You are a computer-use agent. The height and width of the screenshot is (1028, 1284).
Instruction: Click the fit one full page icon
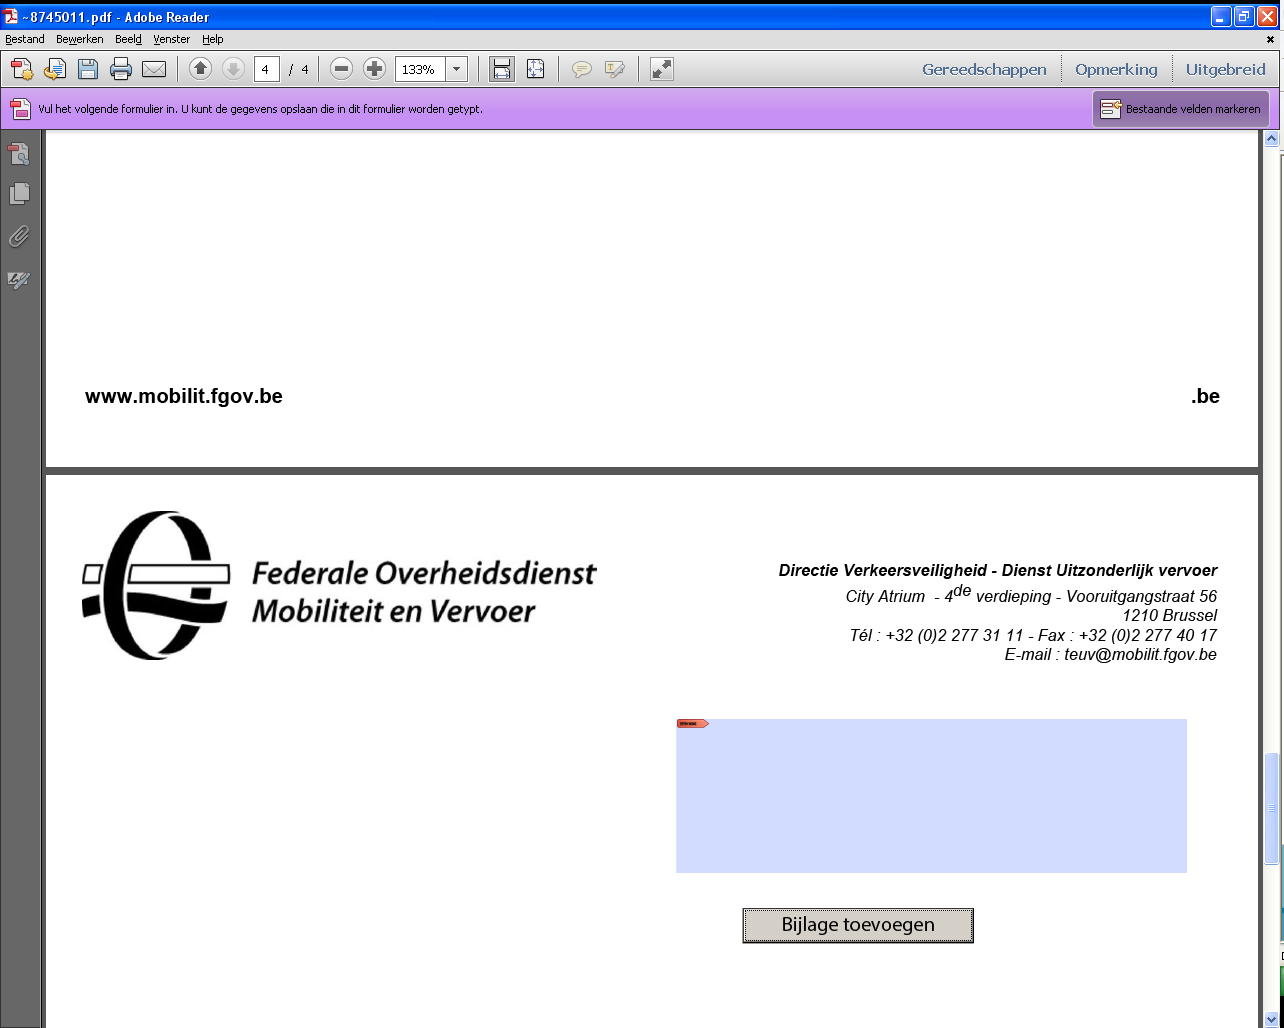535,69
